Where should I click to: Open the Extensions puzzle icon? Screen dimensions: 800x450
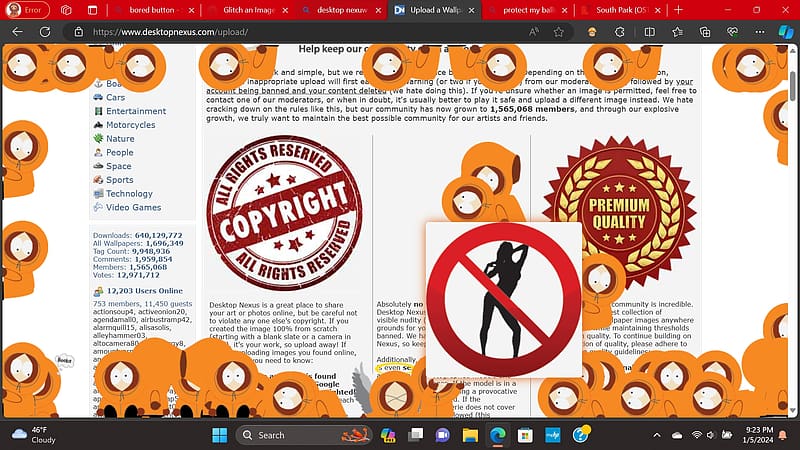point(619,32)
